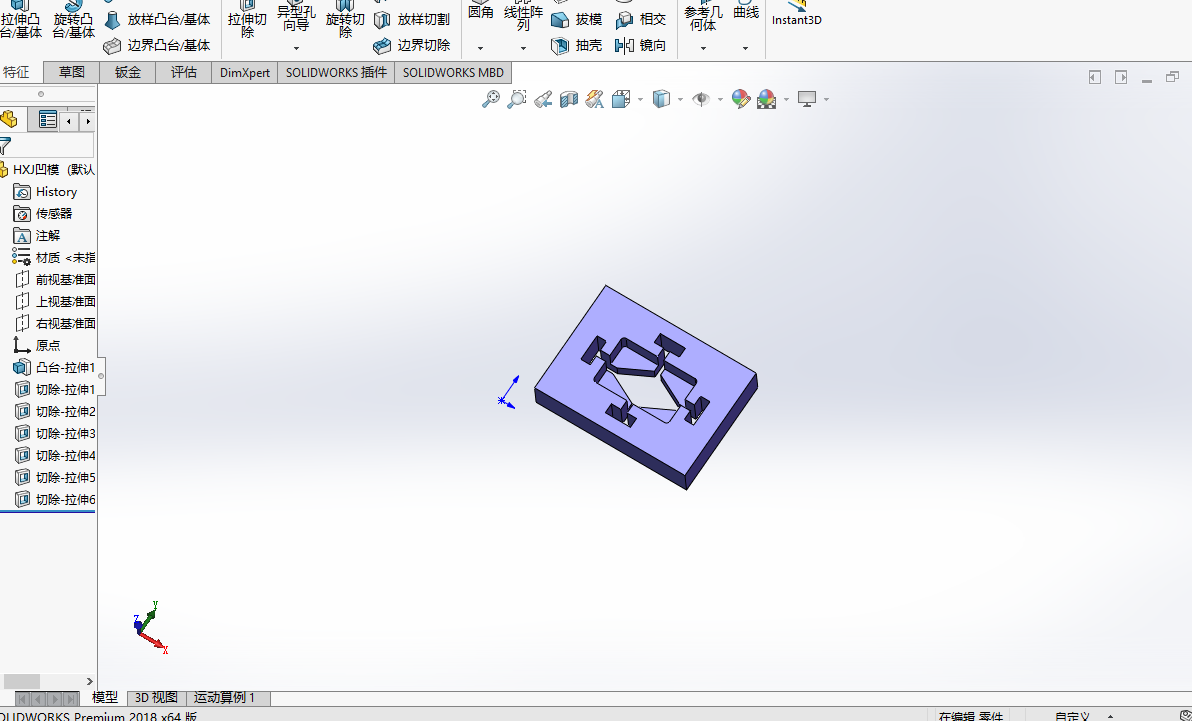
Task: Select the 右视基准面 right plane
Action: 55,323
